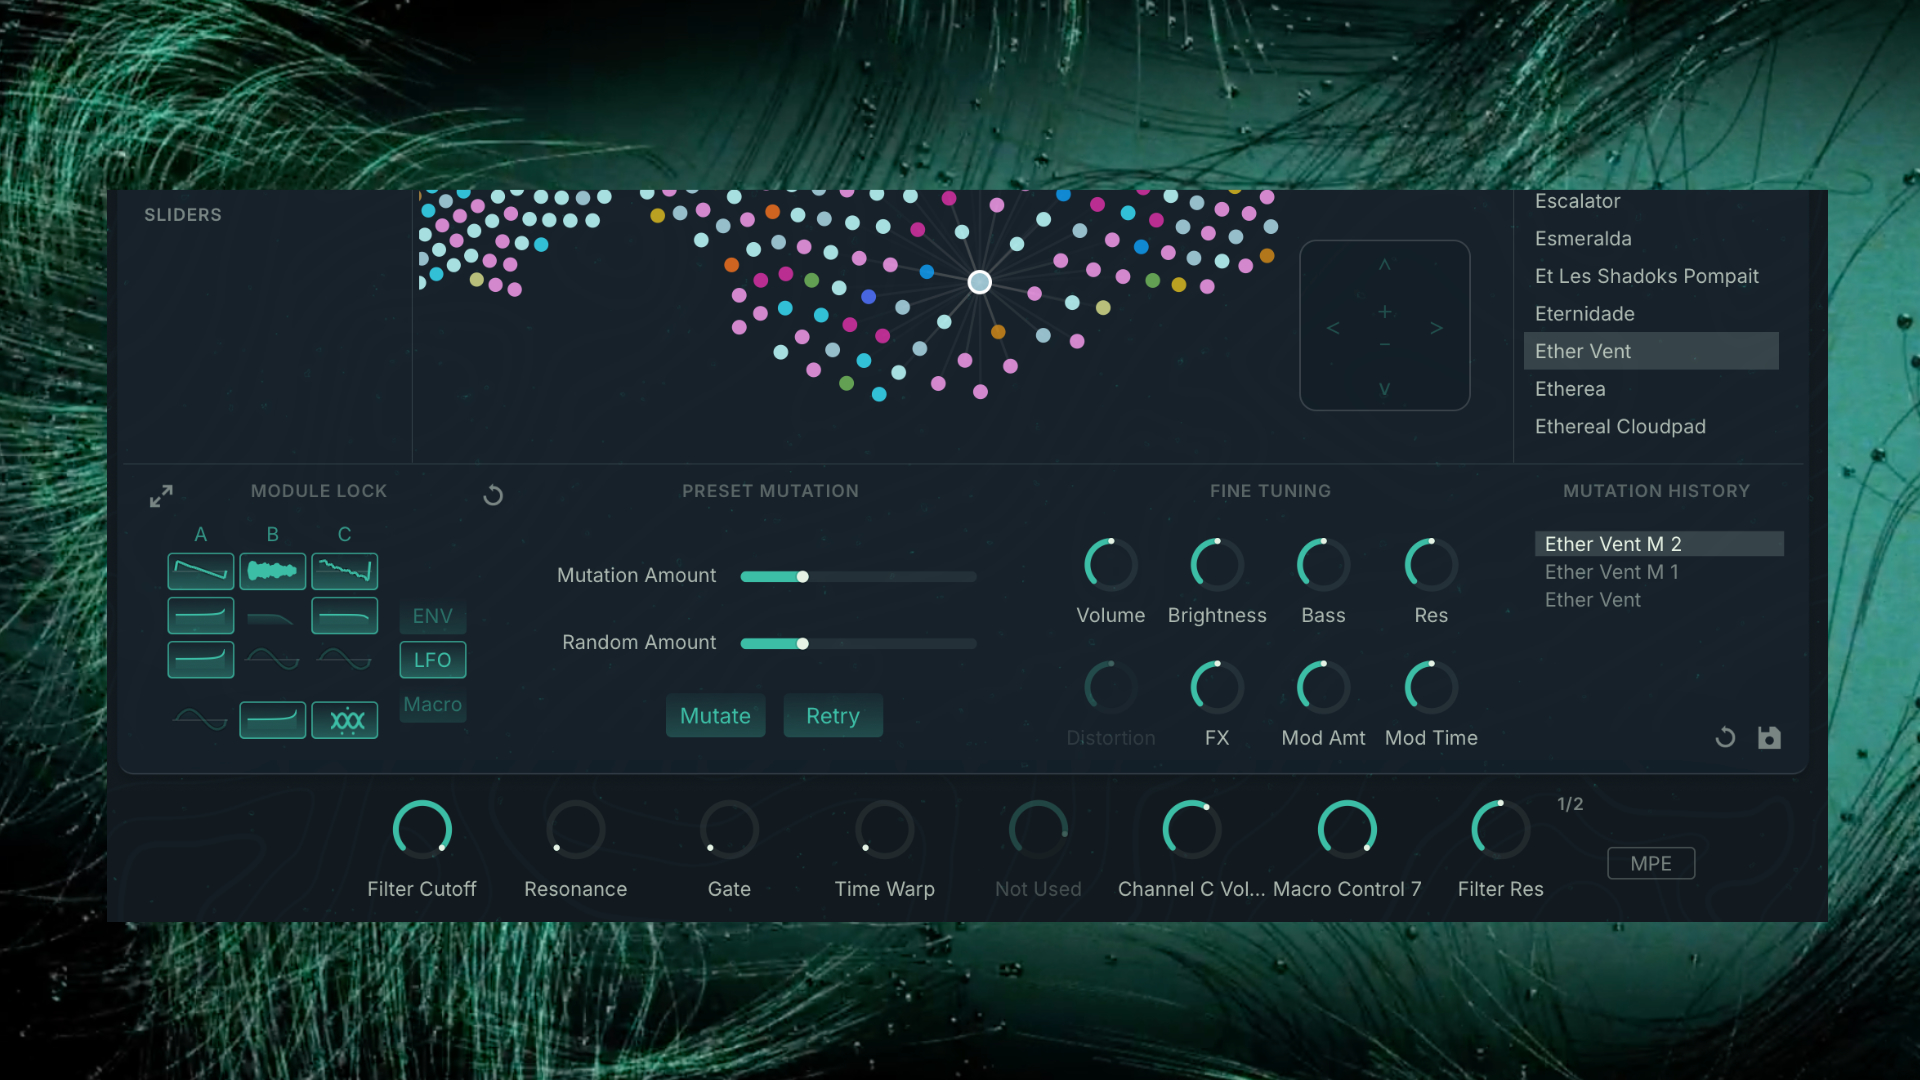
Task: Click the undo arrow icon in Mutation History
Action: point(1725,738)
